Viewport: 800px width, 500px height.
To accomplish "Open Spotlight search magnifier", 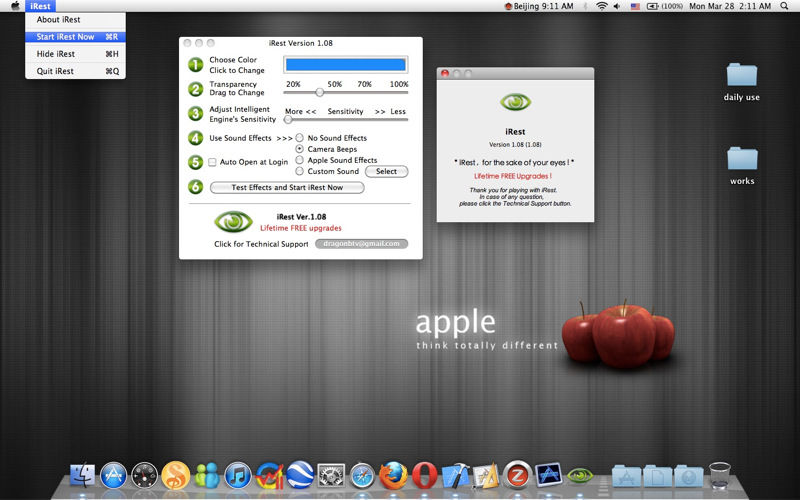I will point(784,6).
